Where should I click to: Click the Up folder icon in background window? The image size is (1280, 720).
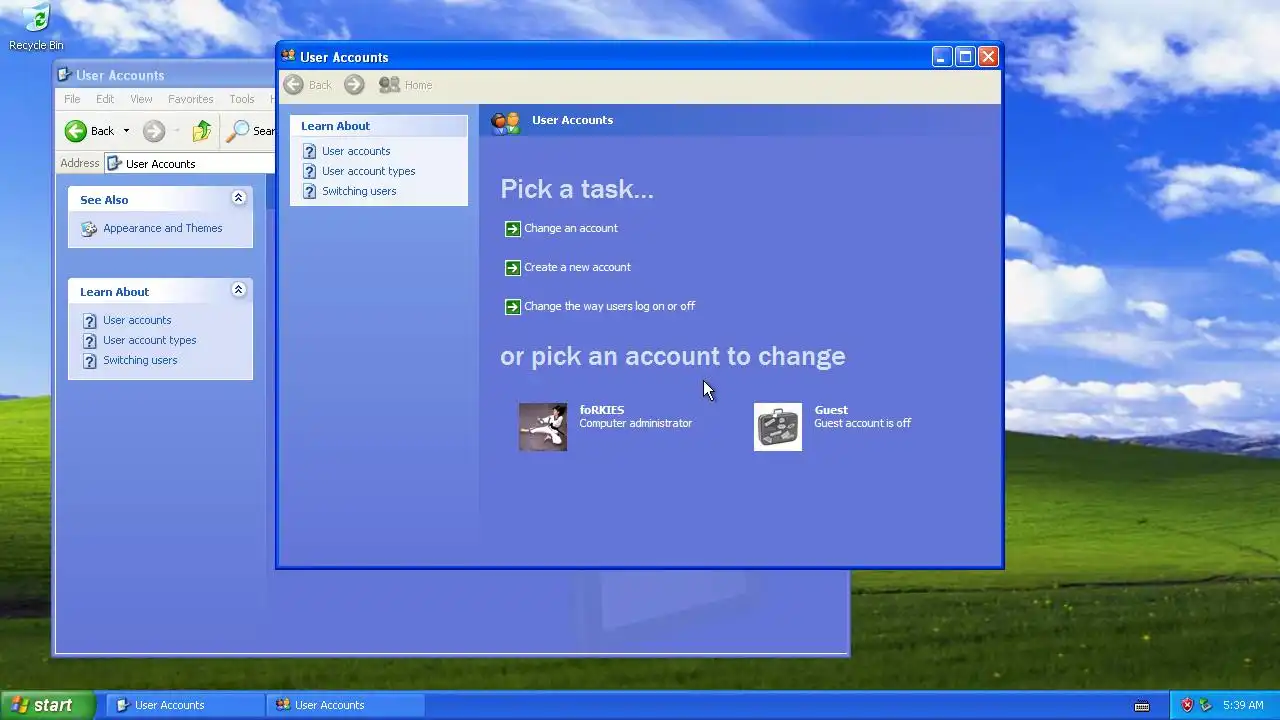tap(202, 131)
